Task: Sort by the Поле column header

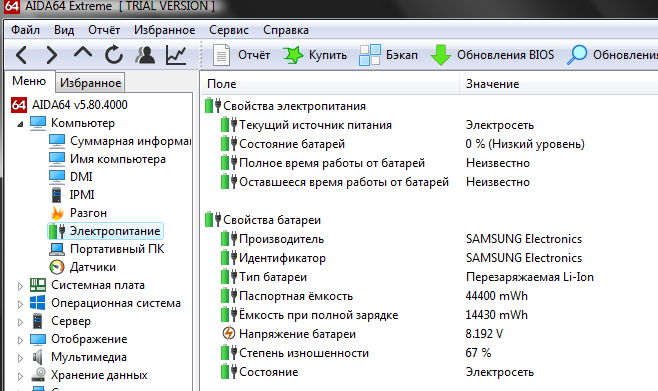Action: pos(331,84)
